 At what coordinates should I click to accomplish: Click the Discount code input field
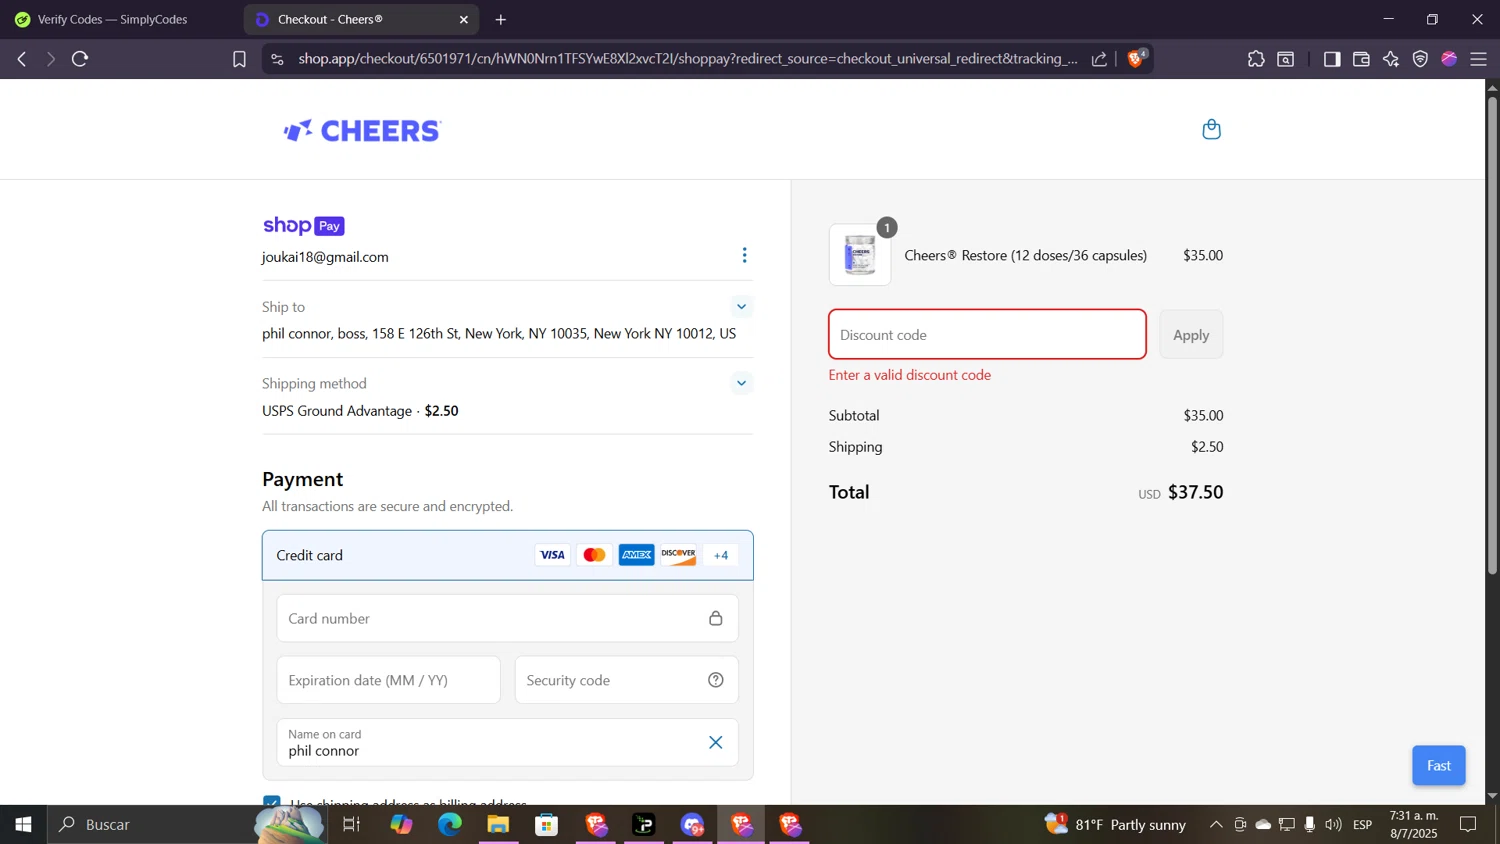pos(987,335)
